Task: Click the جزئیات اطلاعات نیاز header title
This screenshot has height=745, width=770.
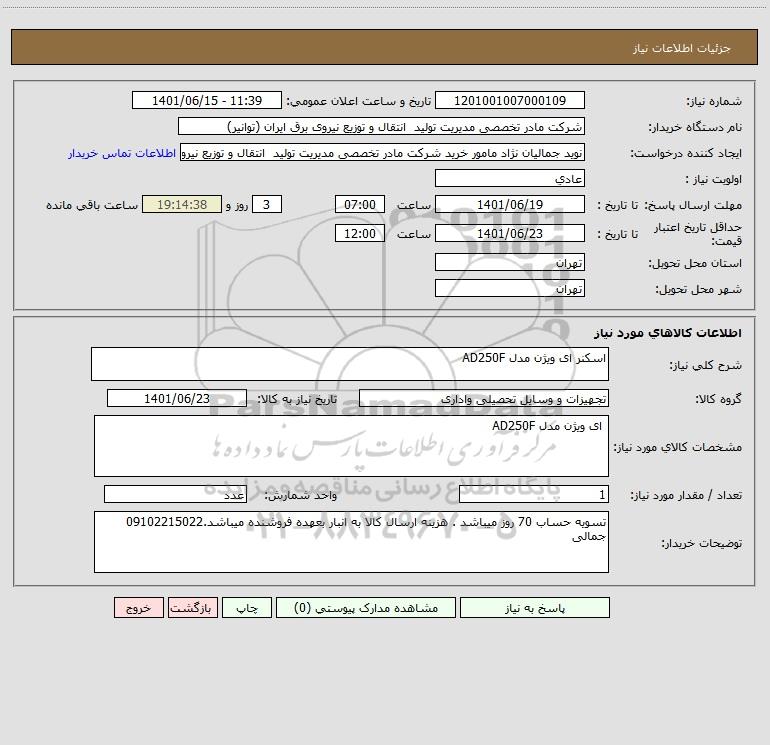Action: tap(681, 48)
